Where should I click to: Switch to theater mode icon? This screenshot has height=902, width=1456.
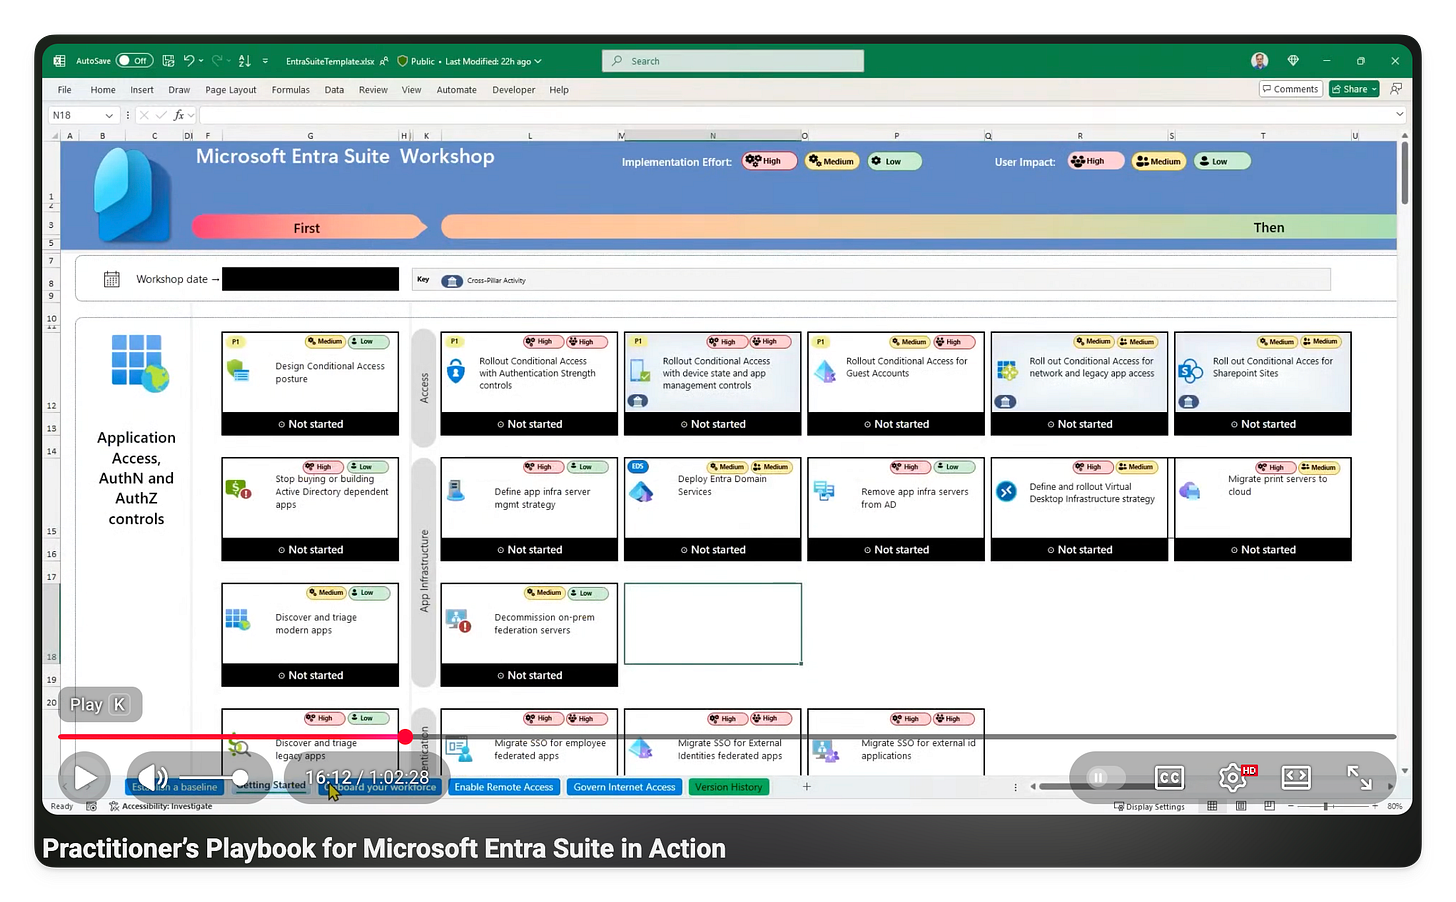(1296, 777)
